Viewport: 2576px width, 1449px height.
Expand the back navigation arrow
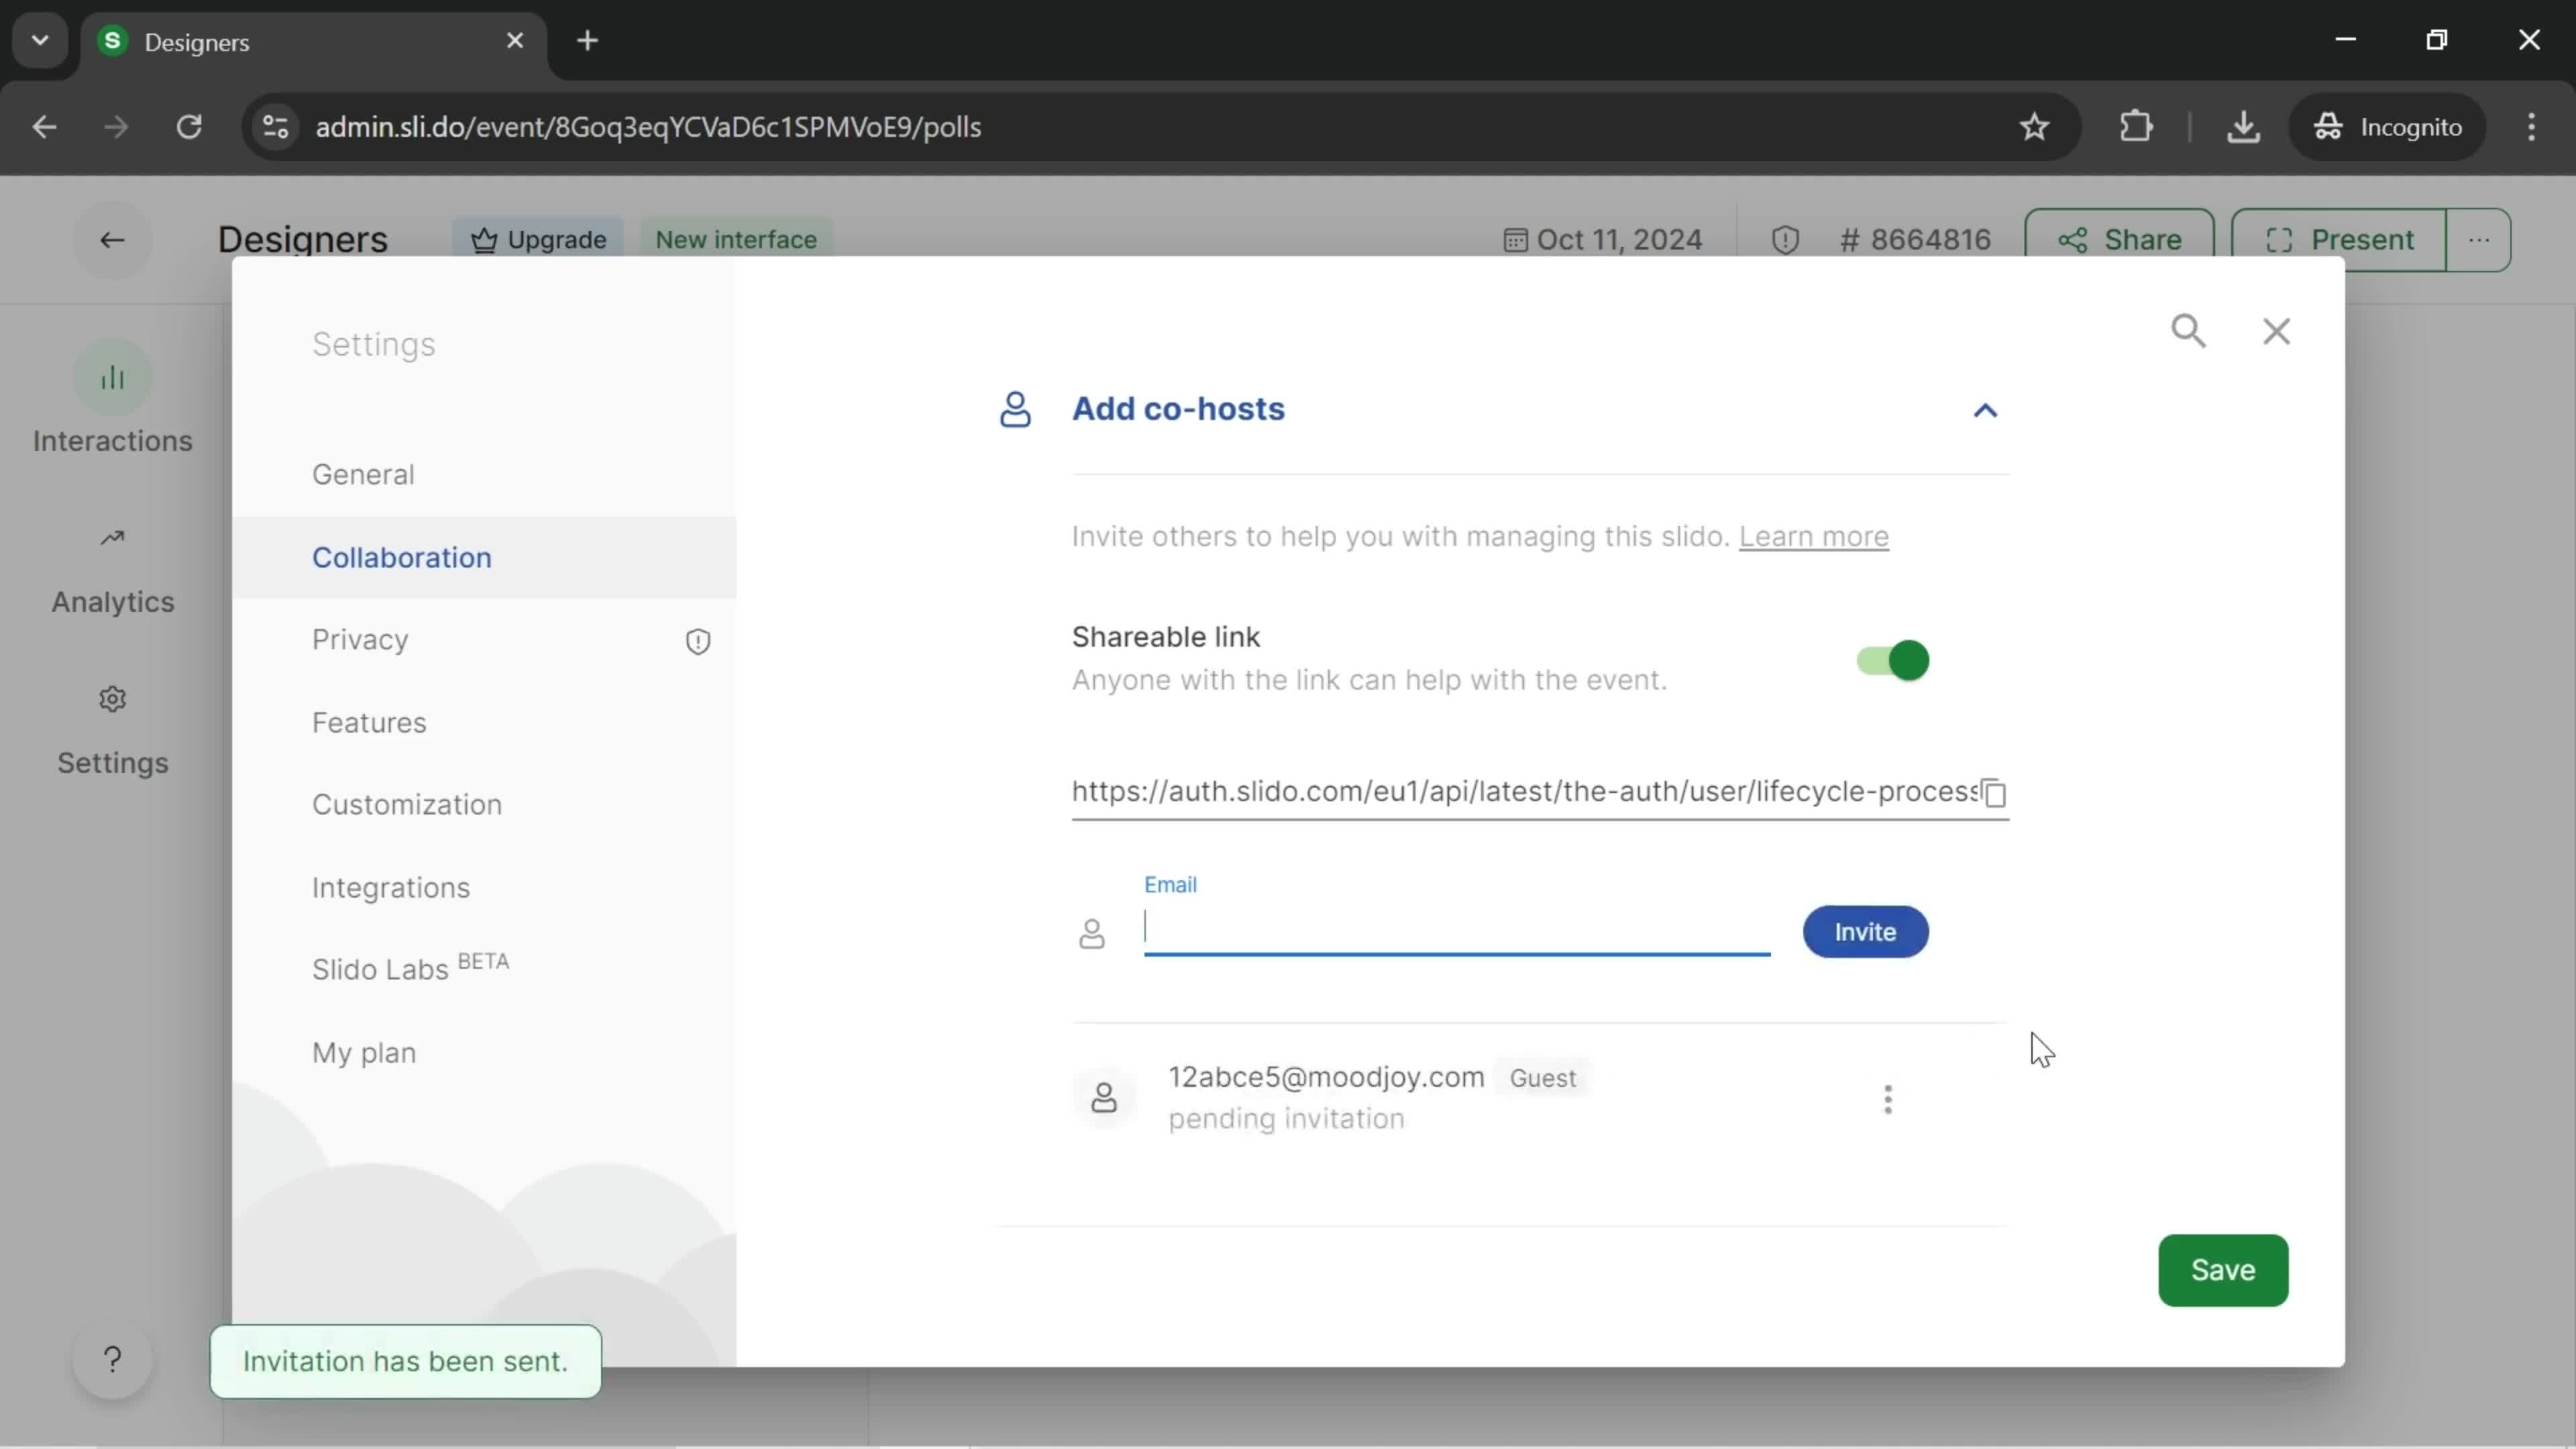click(111, 239)
